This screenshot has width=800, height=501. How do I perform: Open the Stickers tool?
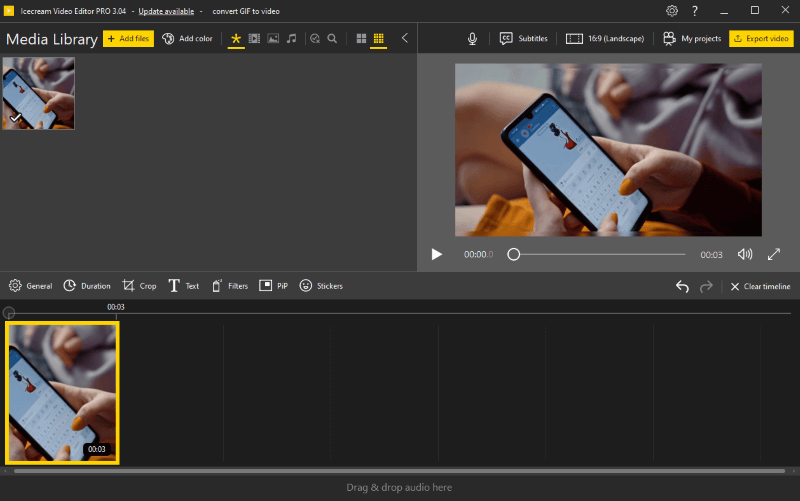[321, 286]
